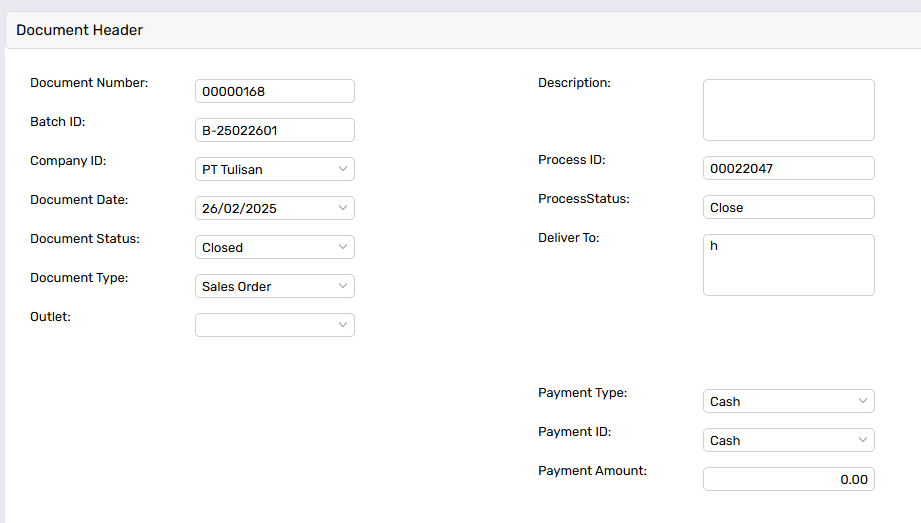Viewport: 921px width, 523px height.
Task: Click the Document Header panel title
Action: pos(79,30)
